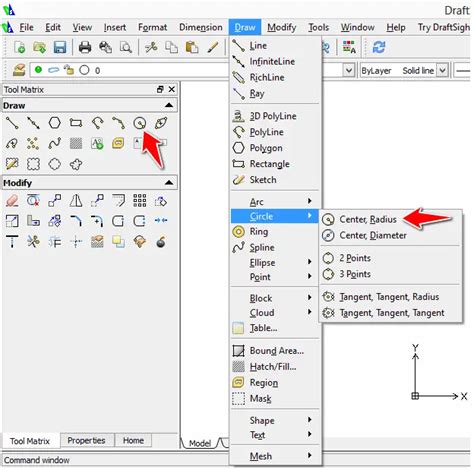Select the Arc tool in Tool Matrix
Viewport: 474px width, 470px height.
119,123
